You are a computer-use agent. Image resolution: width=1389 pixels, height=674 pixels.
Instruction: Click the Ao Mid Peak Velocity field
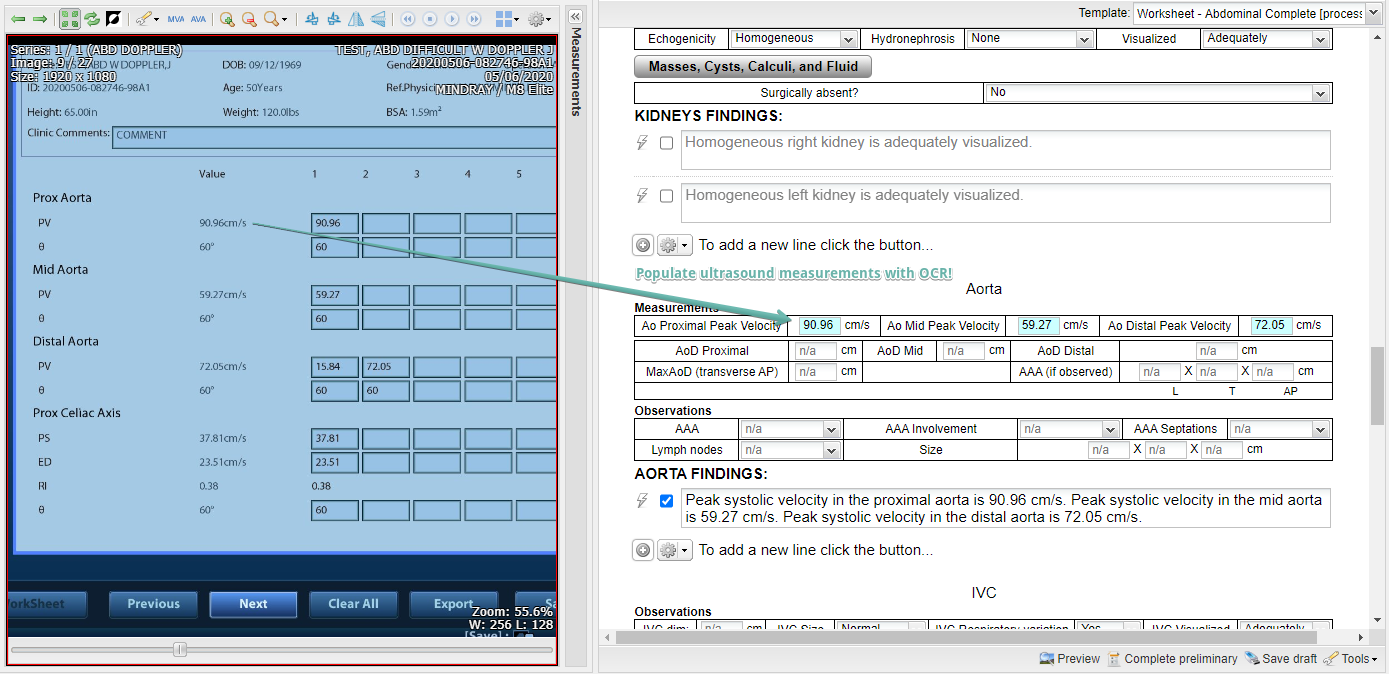point(1038,326)
